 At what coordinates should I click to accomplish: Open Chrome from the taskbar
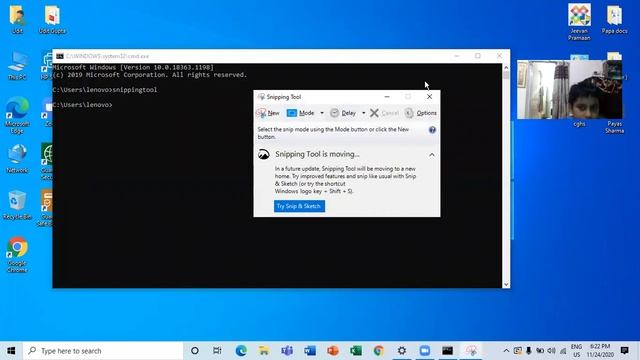click(378, 351)
